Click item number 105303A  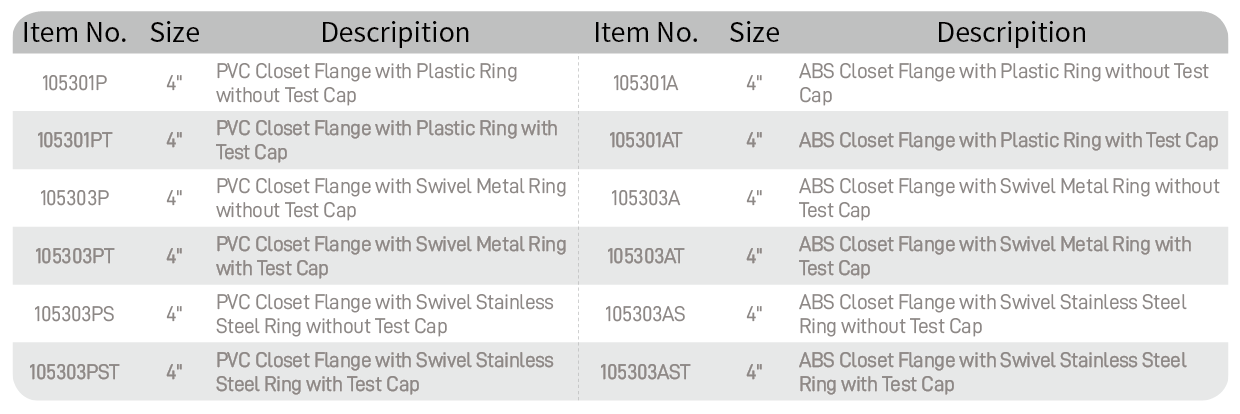click(x=645, y=198)
